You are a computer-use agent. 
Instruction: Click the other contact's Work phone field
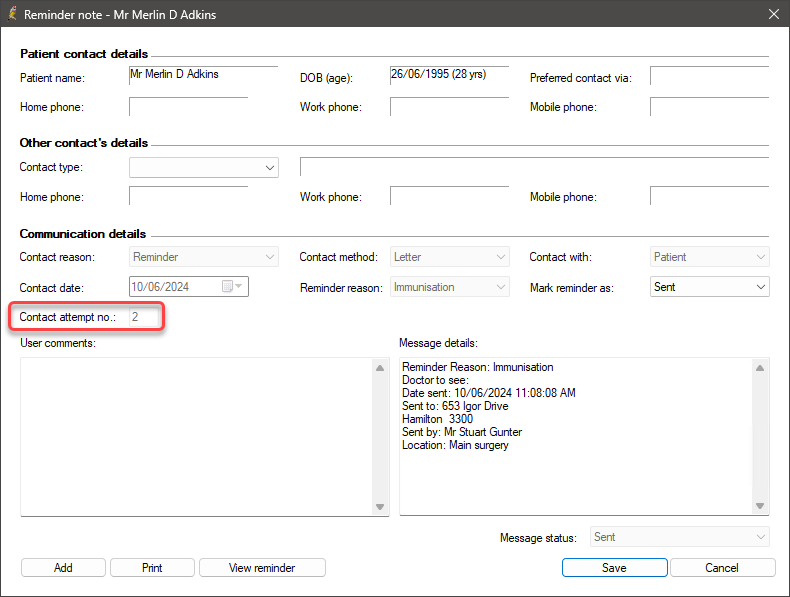[x=449, y=196]
